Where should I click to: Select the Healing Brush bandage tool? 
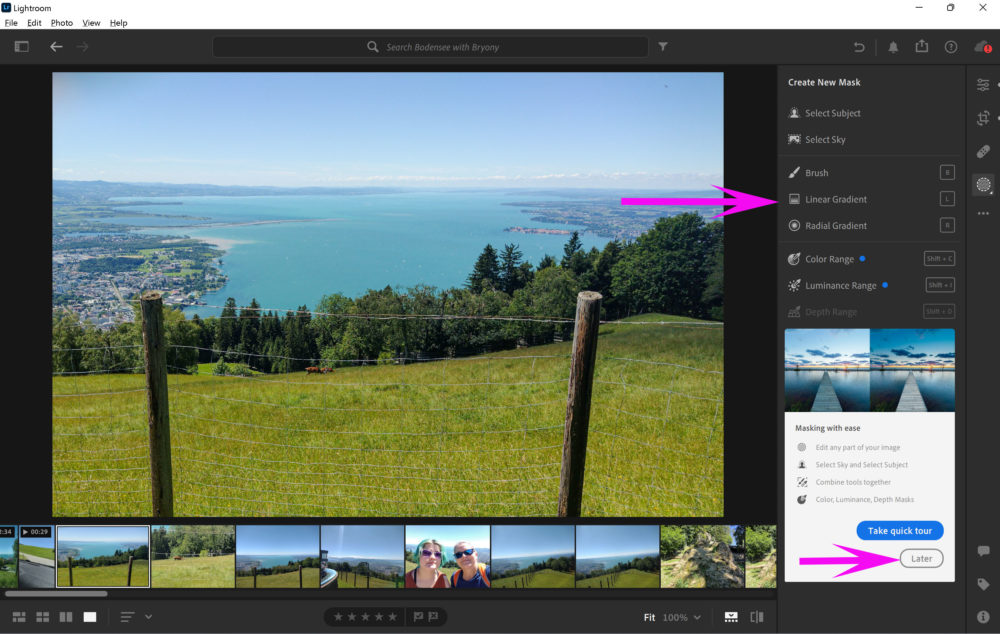click(x=983, y=151)
